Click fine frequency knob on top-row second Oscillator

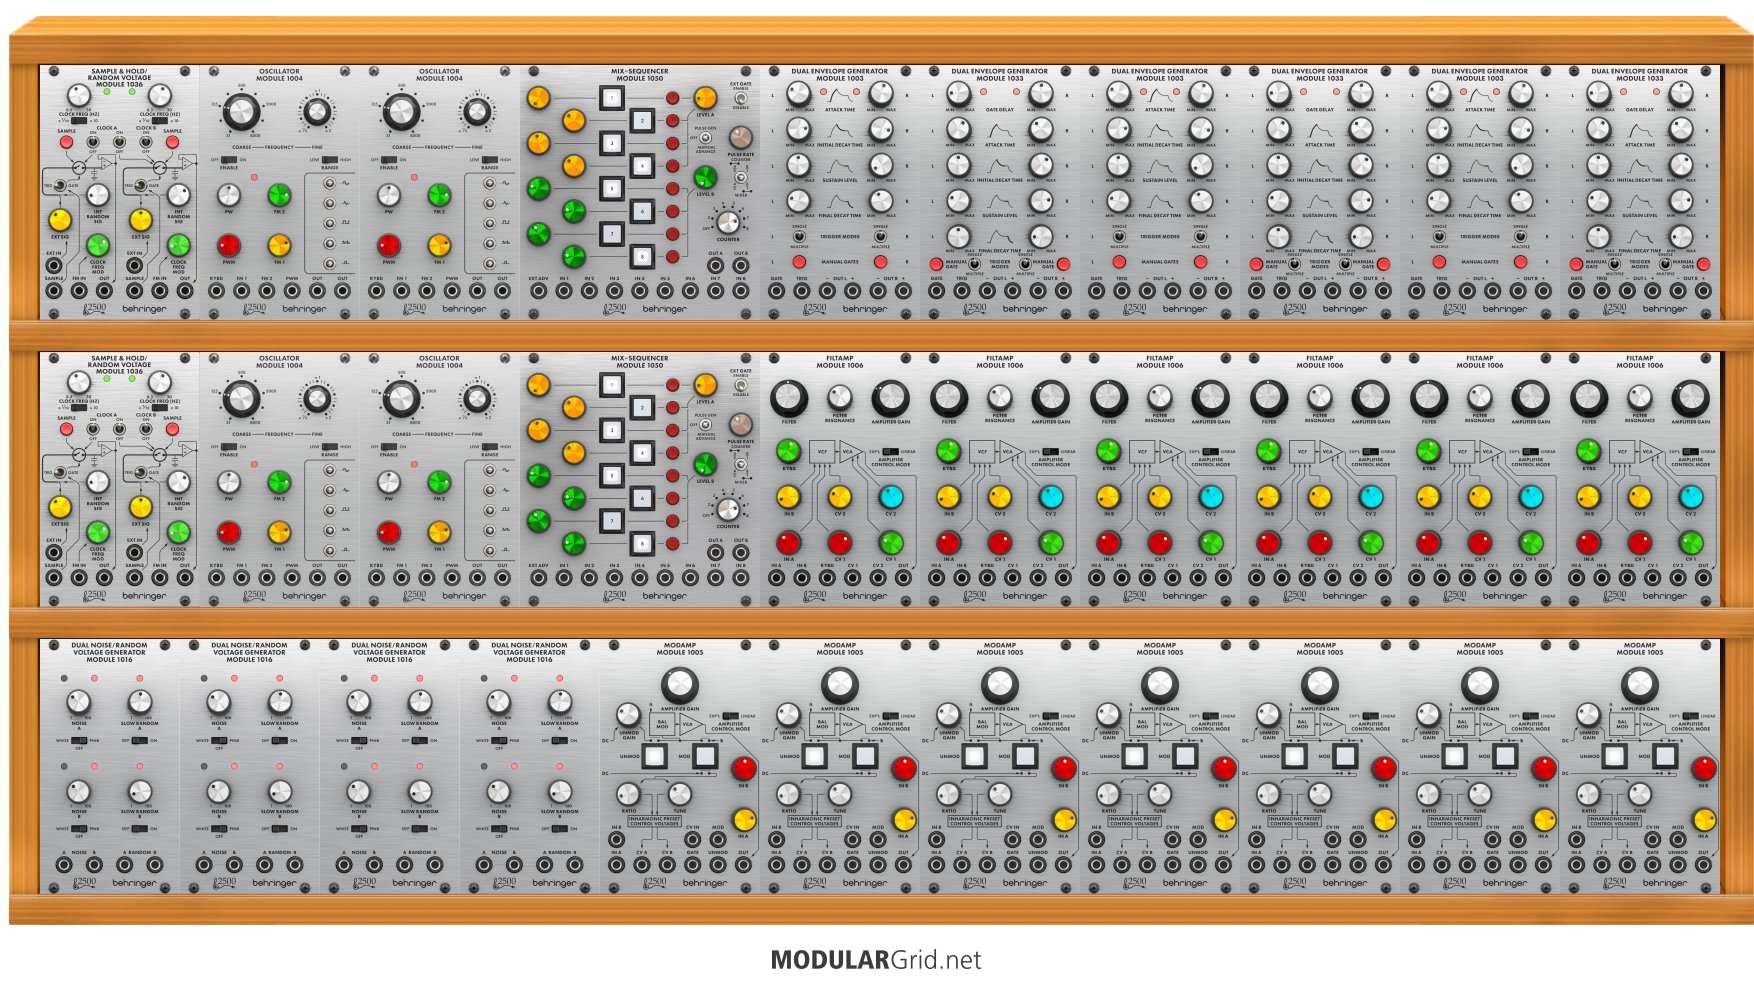tap(477, 111)
